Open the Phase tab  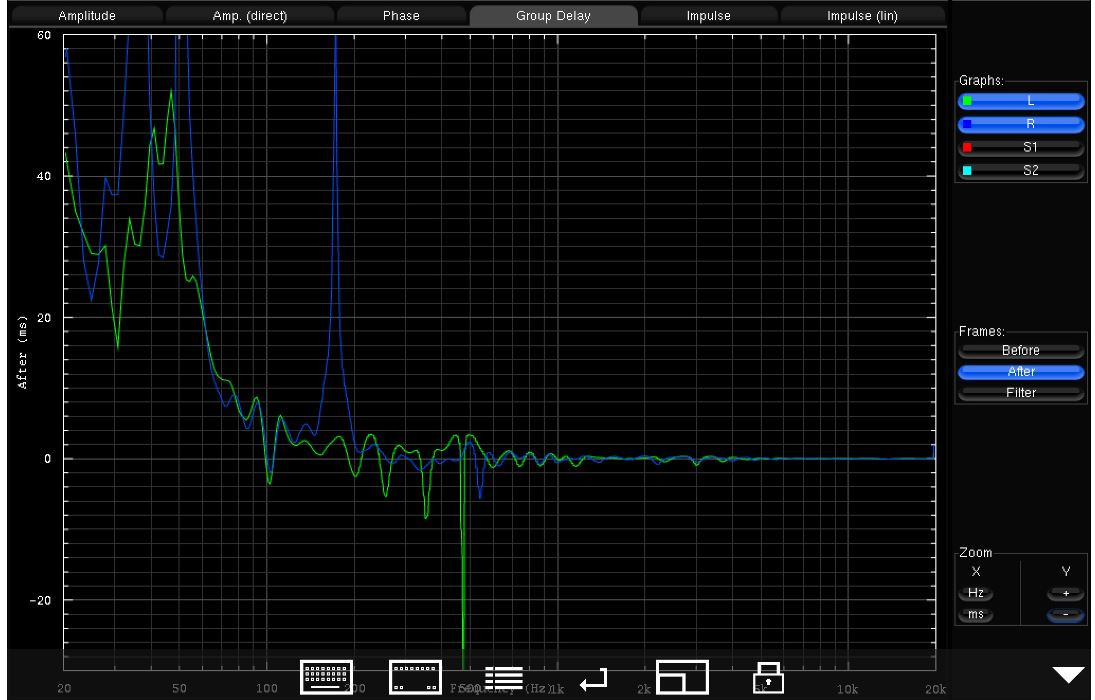[x=401, y=16]
